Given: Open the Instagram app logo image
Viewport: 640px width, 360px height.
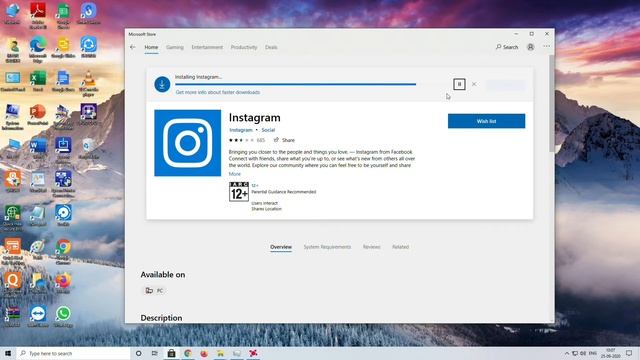Looking at the screenshot, I should tap(187, 143).
